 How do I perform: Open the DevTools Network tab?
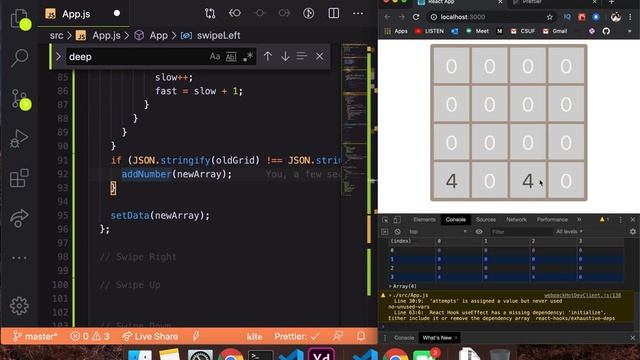pos(516,220)
